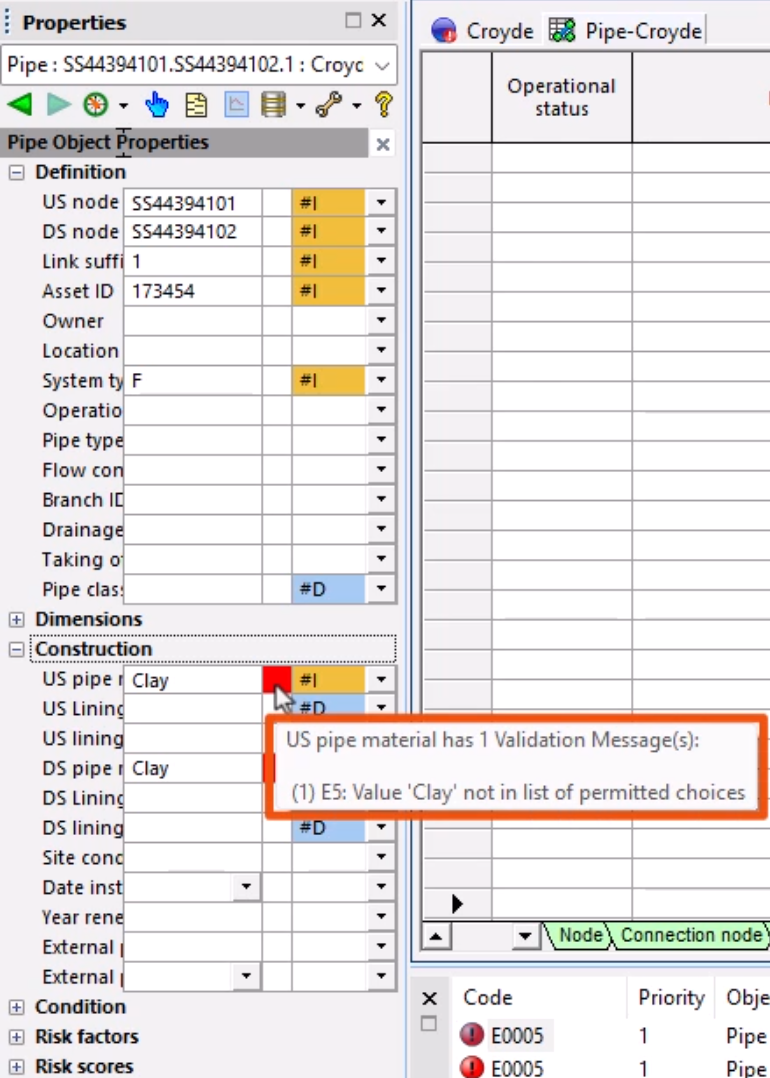The height and width of the screenshot is (1078, 770).
Task: Click the graph chart toolbar icon
Action: [x=236, y=105]
